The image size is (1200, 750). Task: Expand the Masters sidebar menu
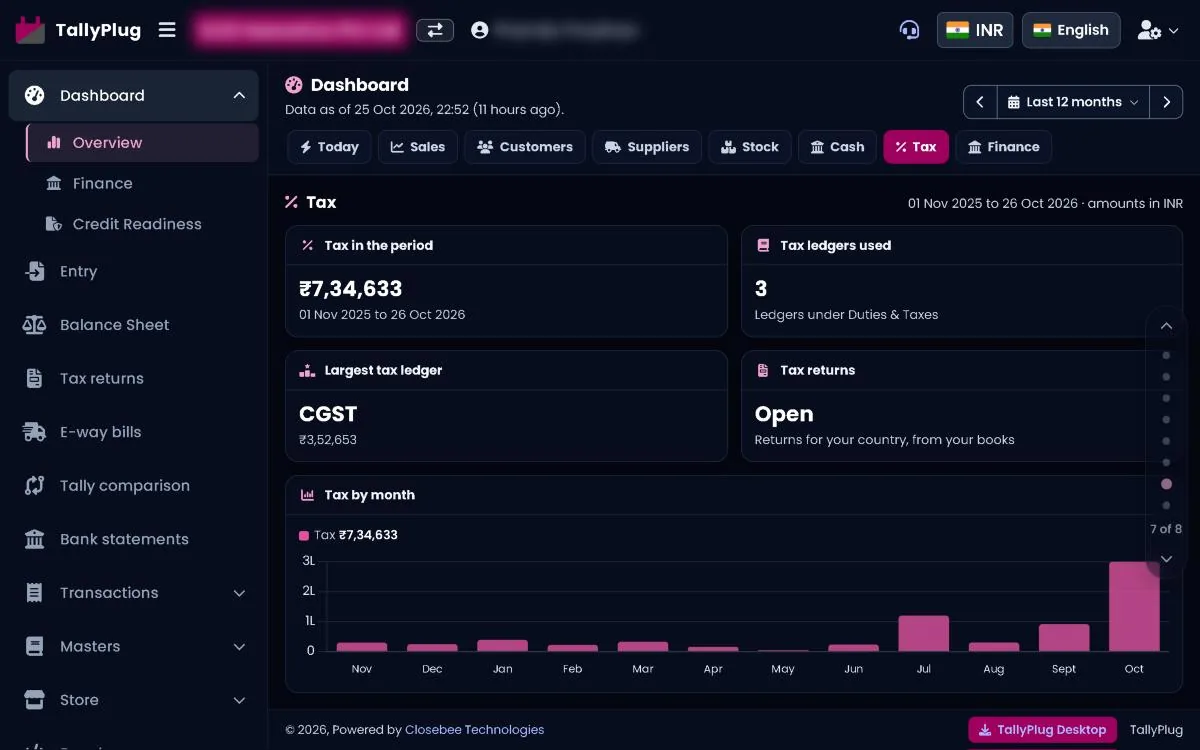[x=239, y=647]
